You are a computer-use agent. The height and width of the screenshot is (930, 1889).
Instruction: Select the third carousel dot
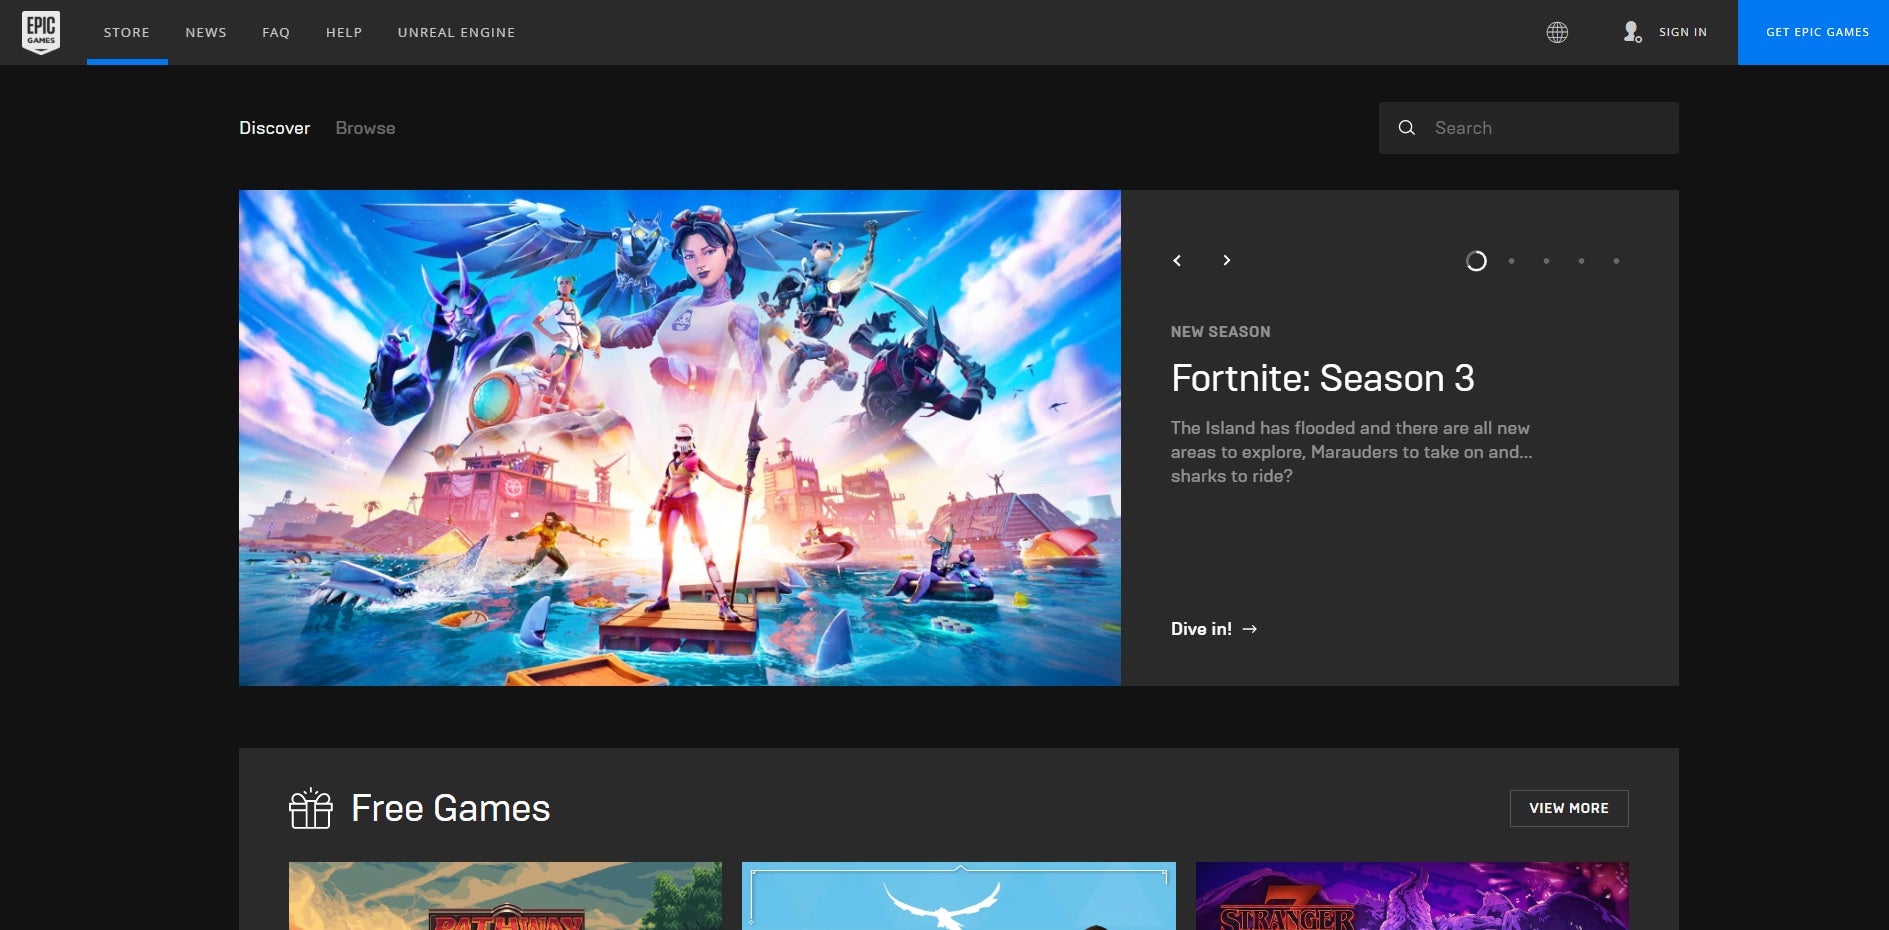(x=1546, y=261)
